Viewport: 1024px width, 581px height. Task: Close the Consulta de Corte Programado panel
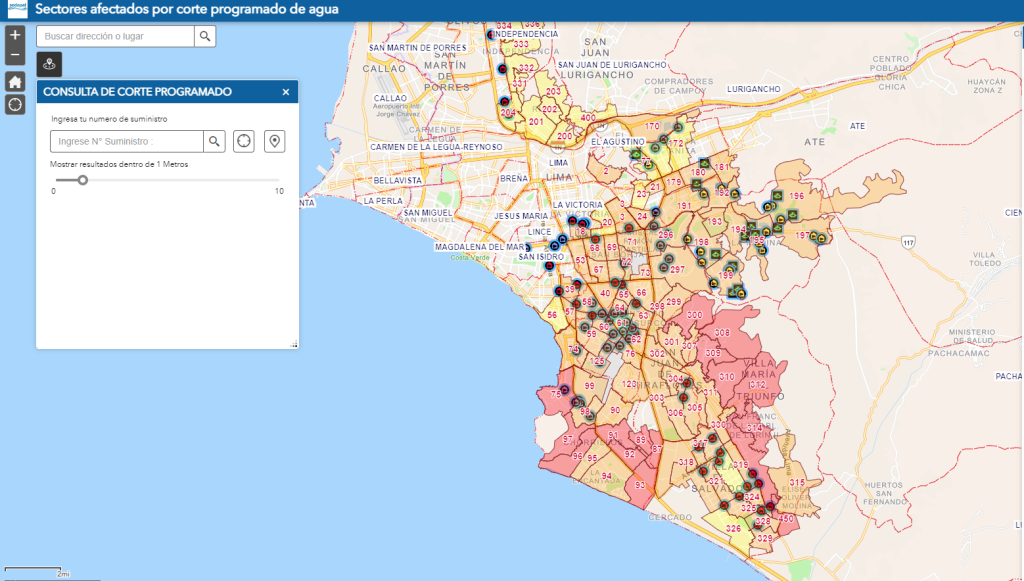click(x=285, y=92)
